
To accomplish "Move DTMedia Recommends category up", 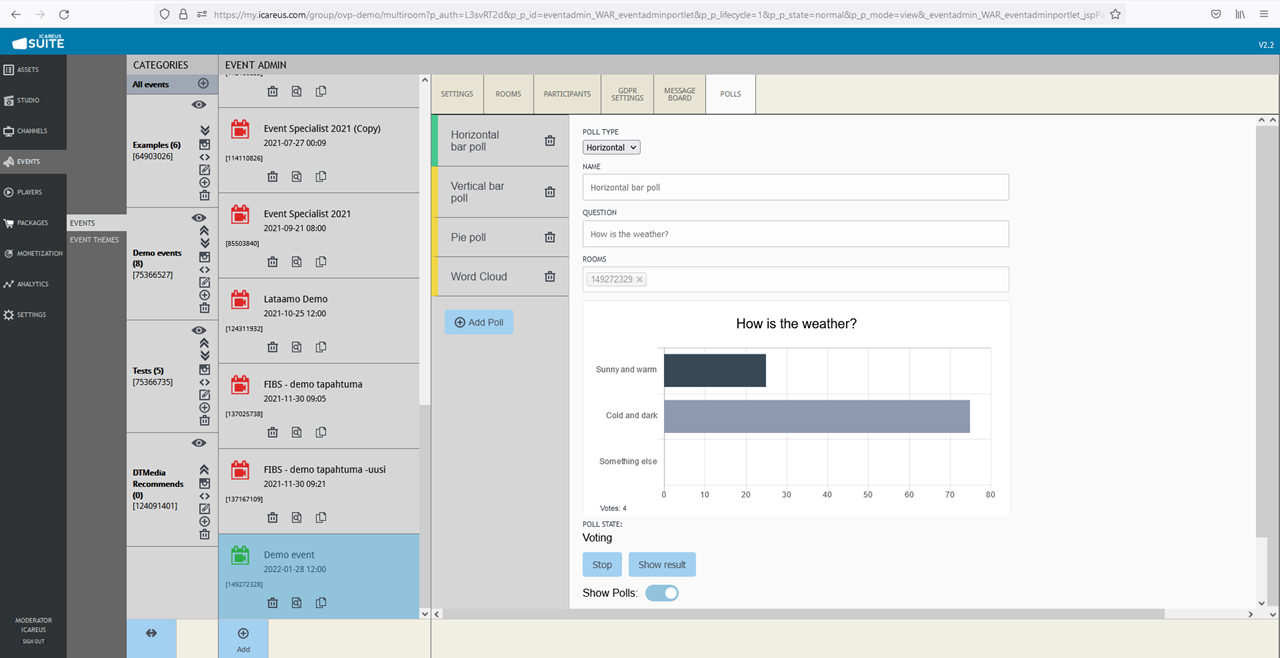I will tap(204, 470).
